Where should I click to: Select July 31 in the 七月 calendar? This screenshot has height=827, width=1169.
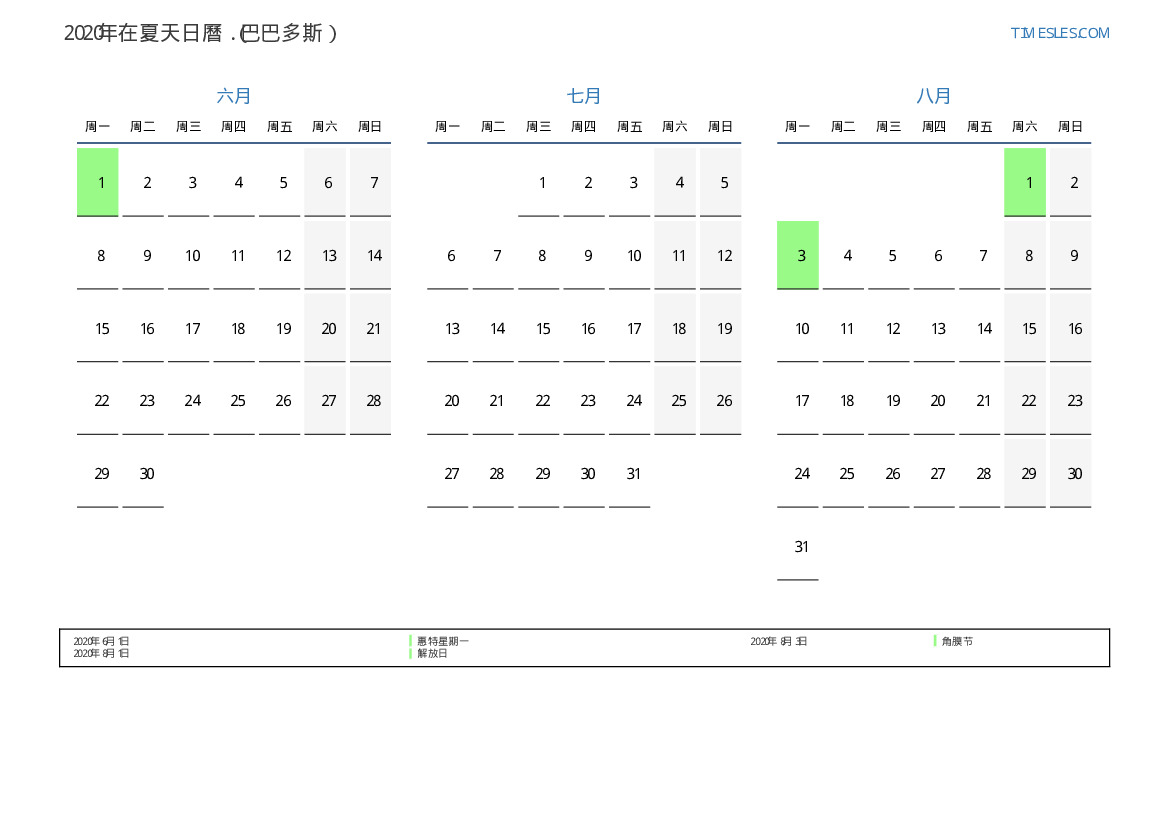pos(633,474)
